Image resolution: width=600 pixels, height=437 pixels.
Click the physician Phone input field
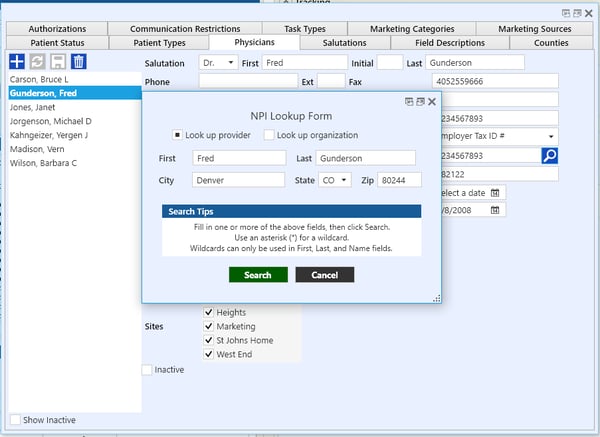click(x=248, y=81)
